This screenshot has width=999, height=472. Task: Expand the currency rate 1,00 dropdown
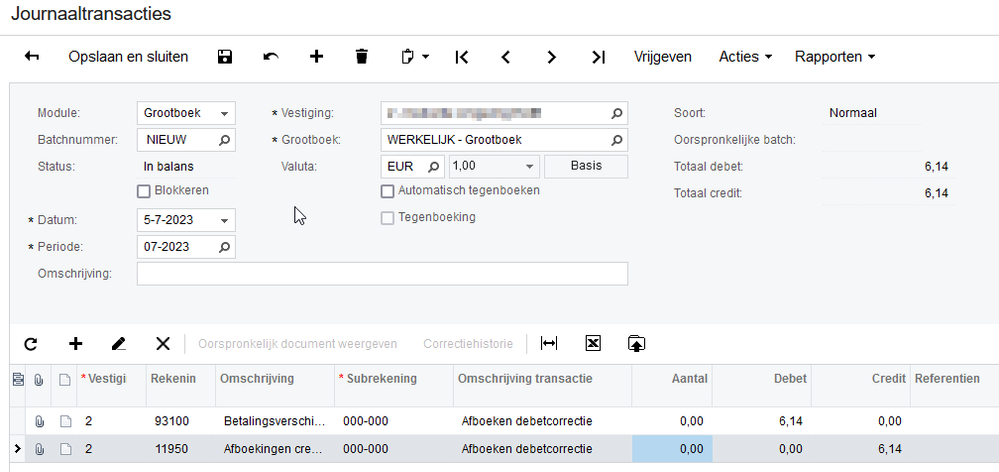click(529, 167)
